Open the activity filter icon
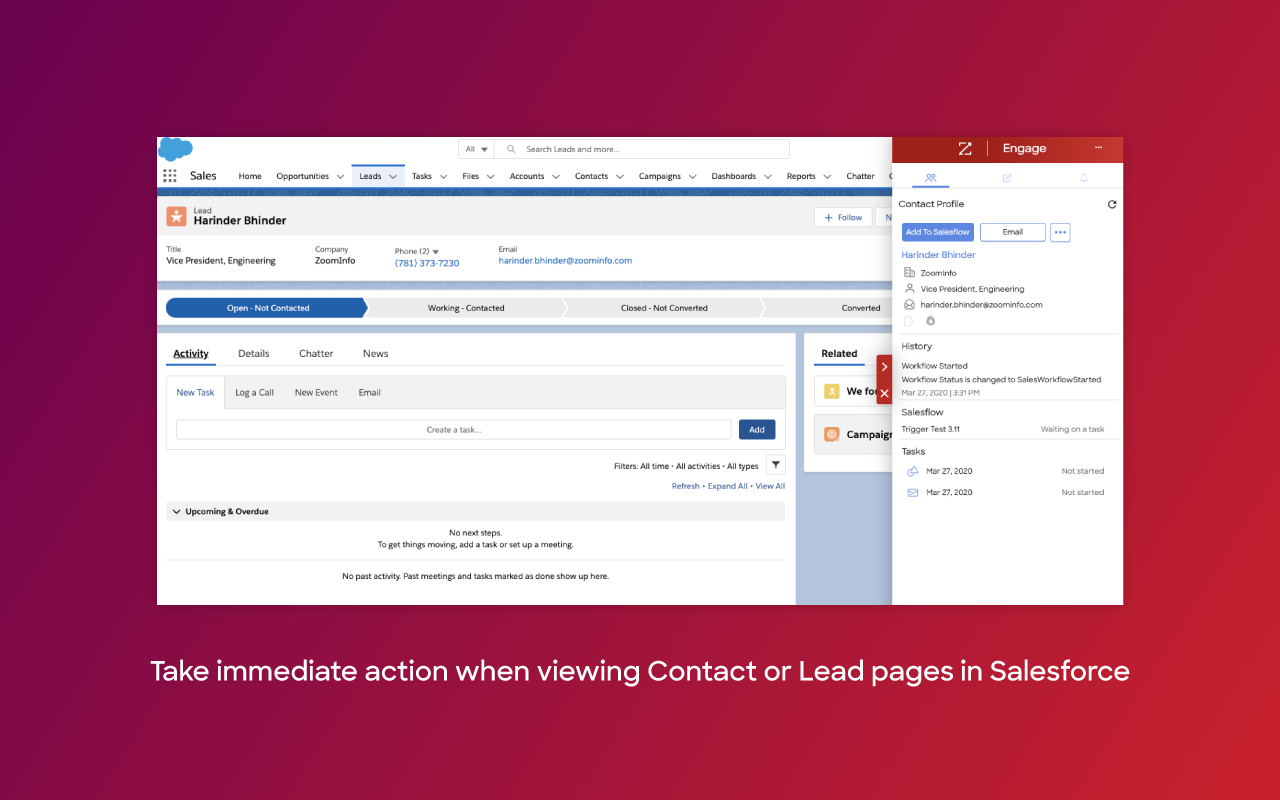This screenshot has width=1280, height=800. 775,464
